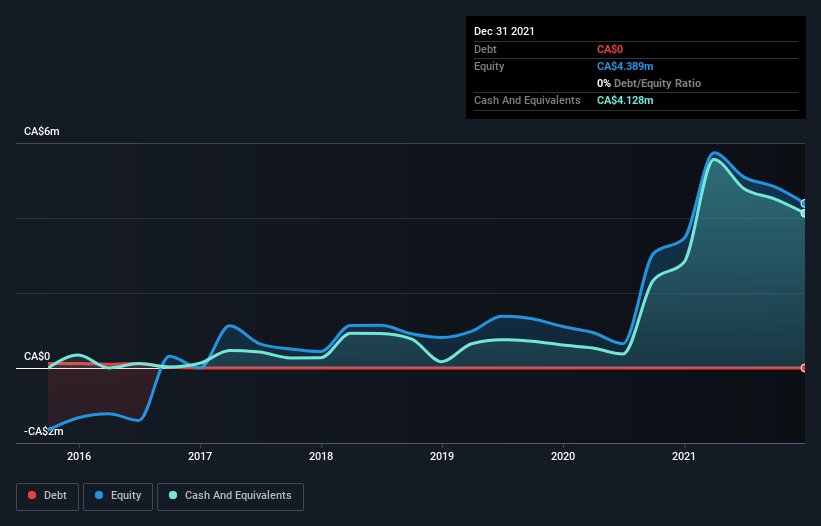
Task: Click the -CA$2m y-axis label
Action: pyautogui.click(x=43, y=431)
